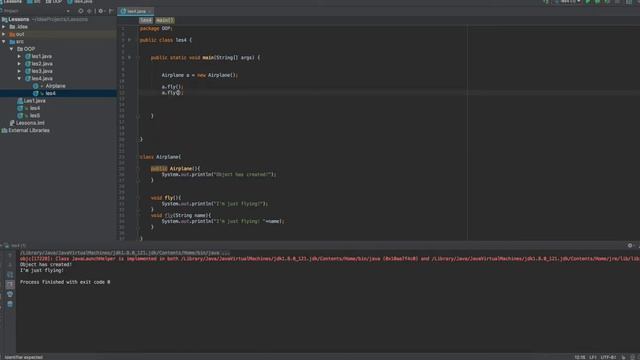The height and width of the screenshot is (360, 640).
Task: Toggle soft-wrap in Run console sidebar
Action: (x=10, y=275)
